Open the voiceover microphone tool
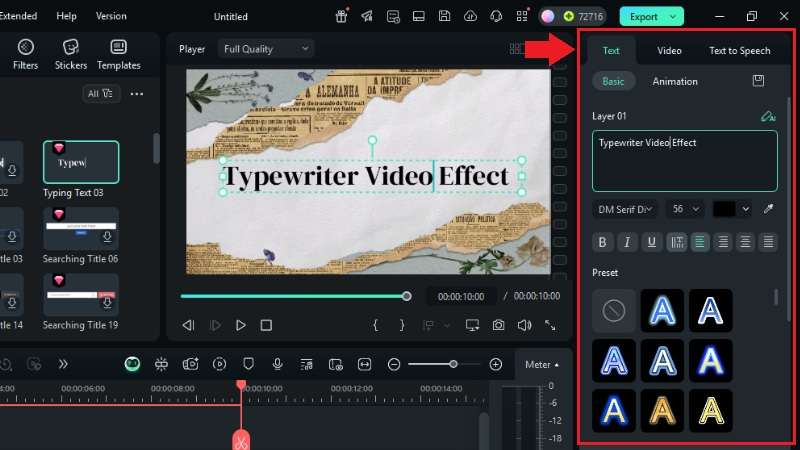The height and width of the screenshot is (450, 800). [x=278, y=364]
